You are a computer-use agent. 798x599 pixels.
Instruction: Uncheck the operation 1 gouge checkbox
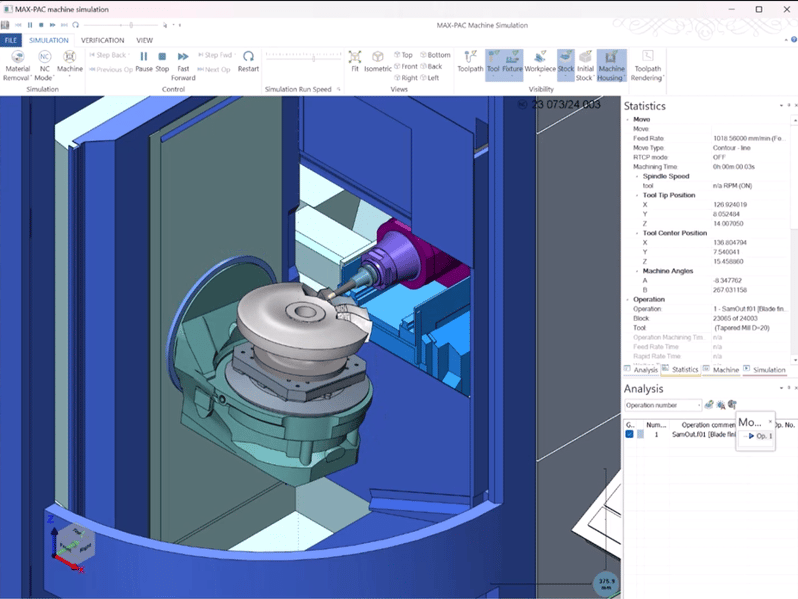pyautogui.click(x=630, y=435)
